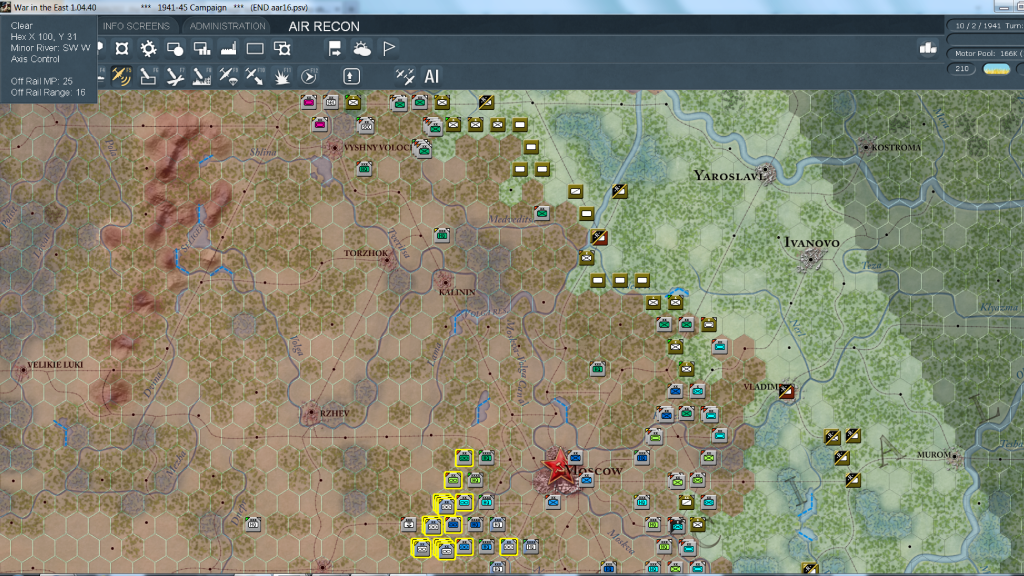Click the blue and yellow weather indicator
Image resolution: width=1024 pixels, height=576 pixels.
pyautogui.click(x=996, y=69)
